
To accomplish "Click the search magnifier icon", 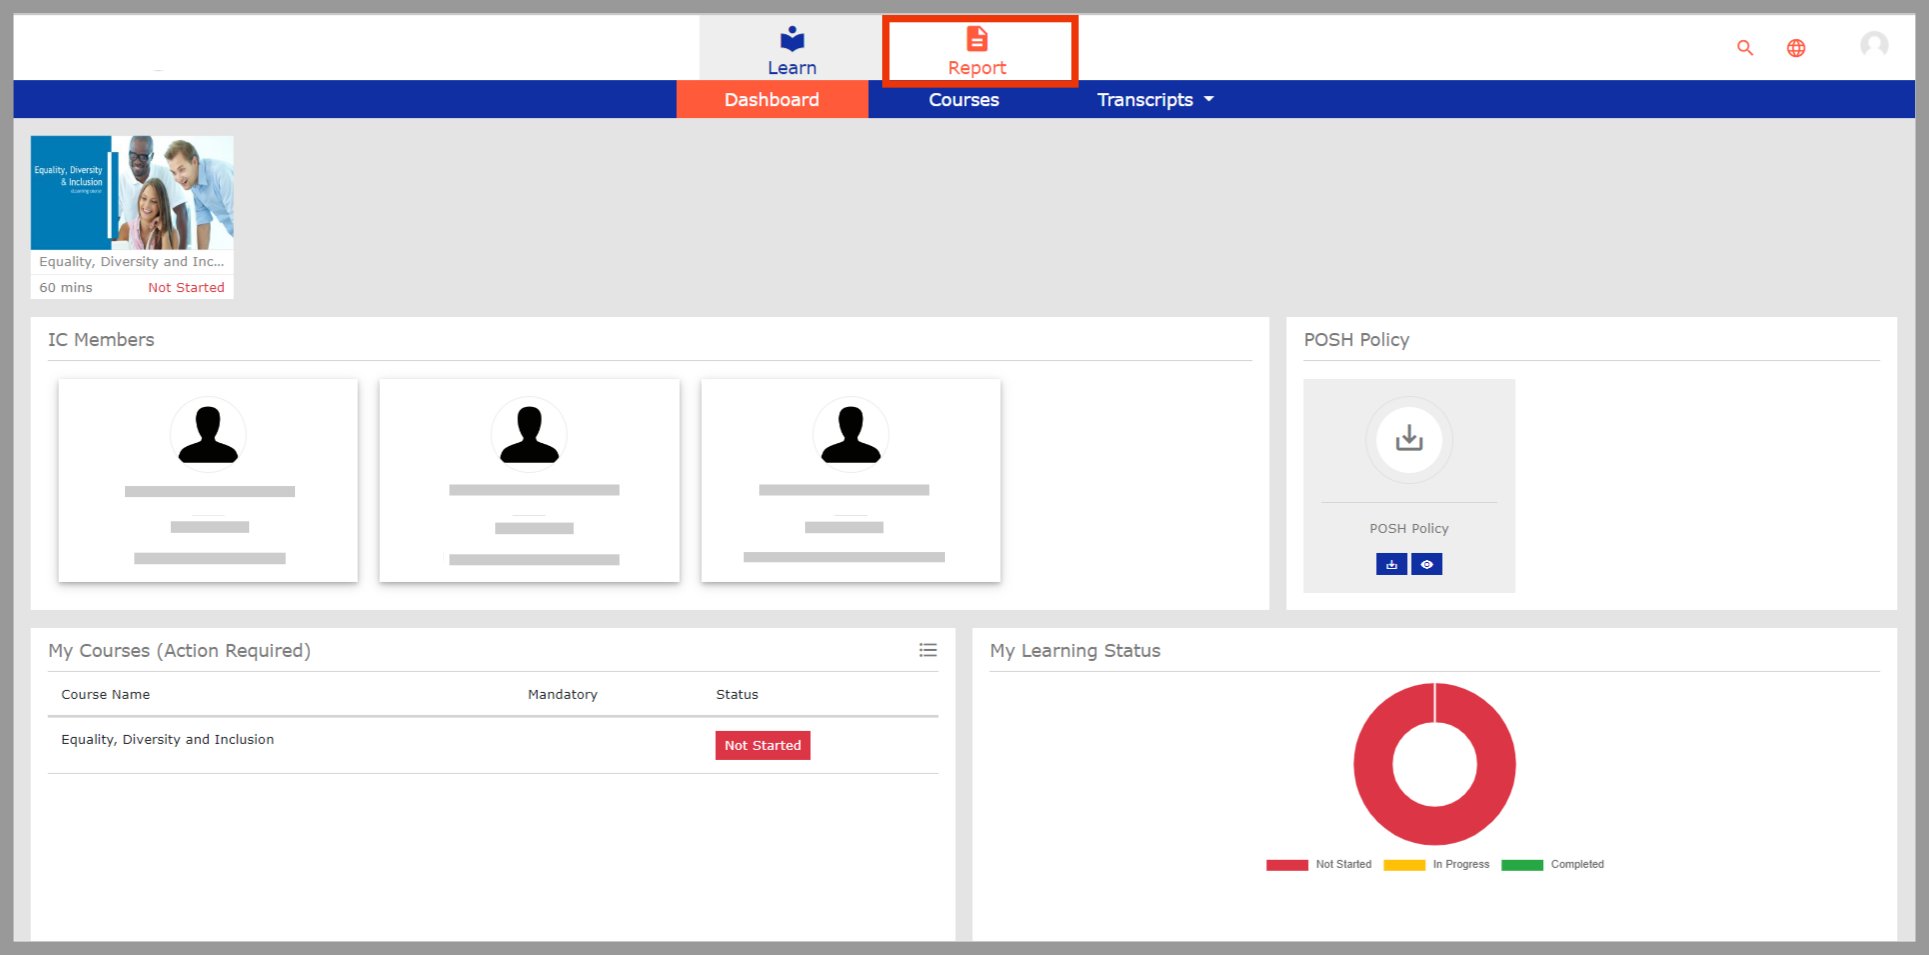I will (1745, 48).
